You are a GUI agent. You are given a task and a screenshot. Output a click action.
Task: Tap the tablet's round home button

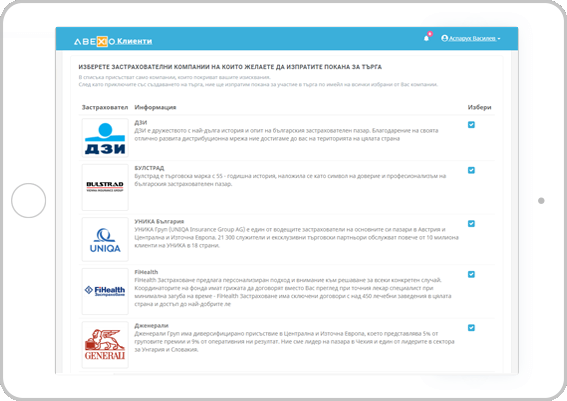pos(29,200)
